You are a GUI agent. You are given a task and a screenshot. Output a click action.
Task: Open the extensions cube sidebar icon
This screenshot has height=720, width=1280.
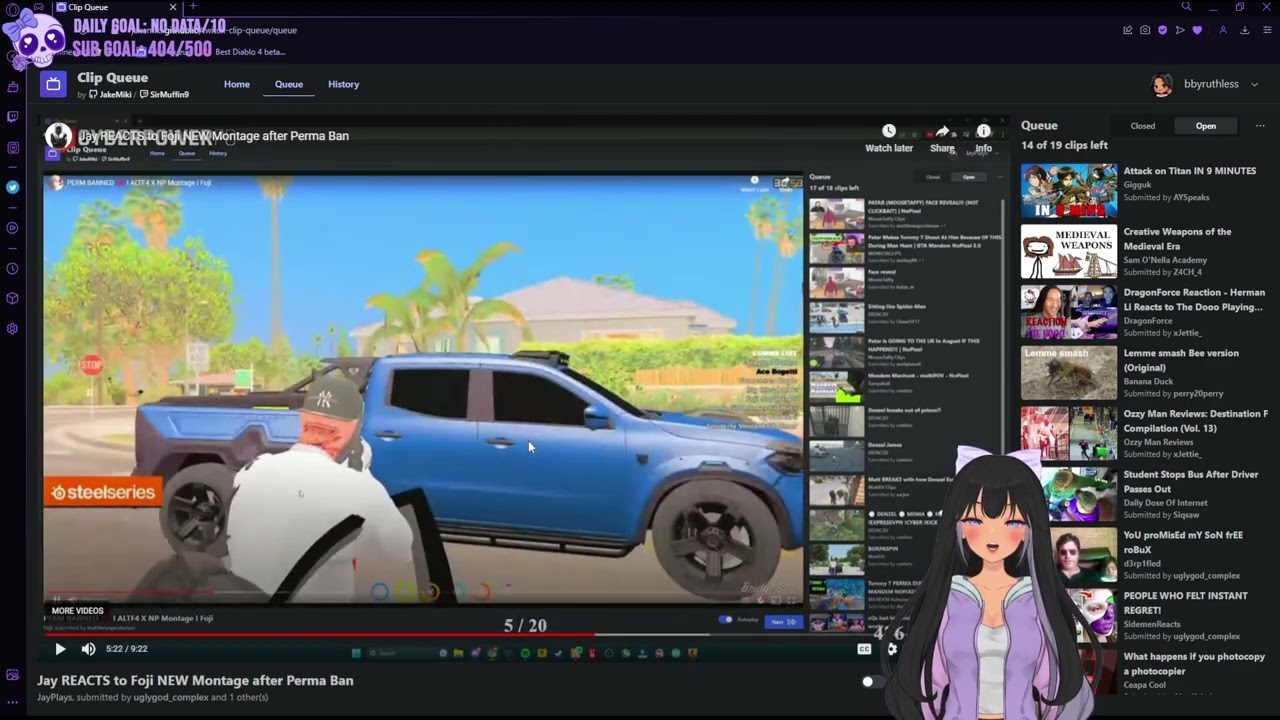click(12, 298)
